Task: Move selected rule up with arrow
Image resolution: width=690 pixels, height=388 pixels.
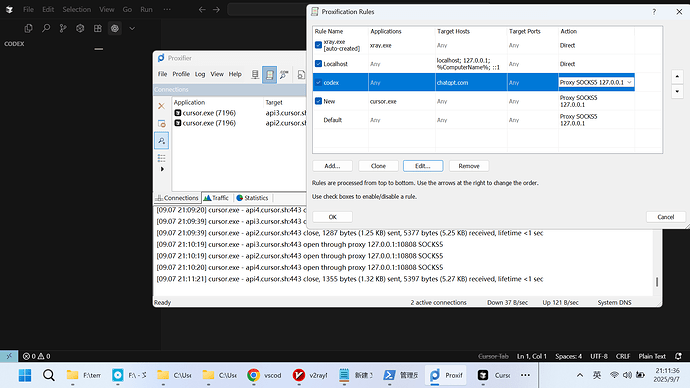Action: [677, 77]
